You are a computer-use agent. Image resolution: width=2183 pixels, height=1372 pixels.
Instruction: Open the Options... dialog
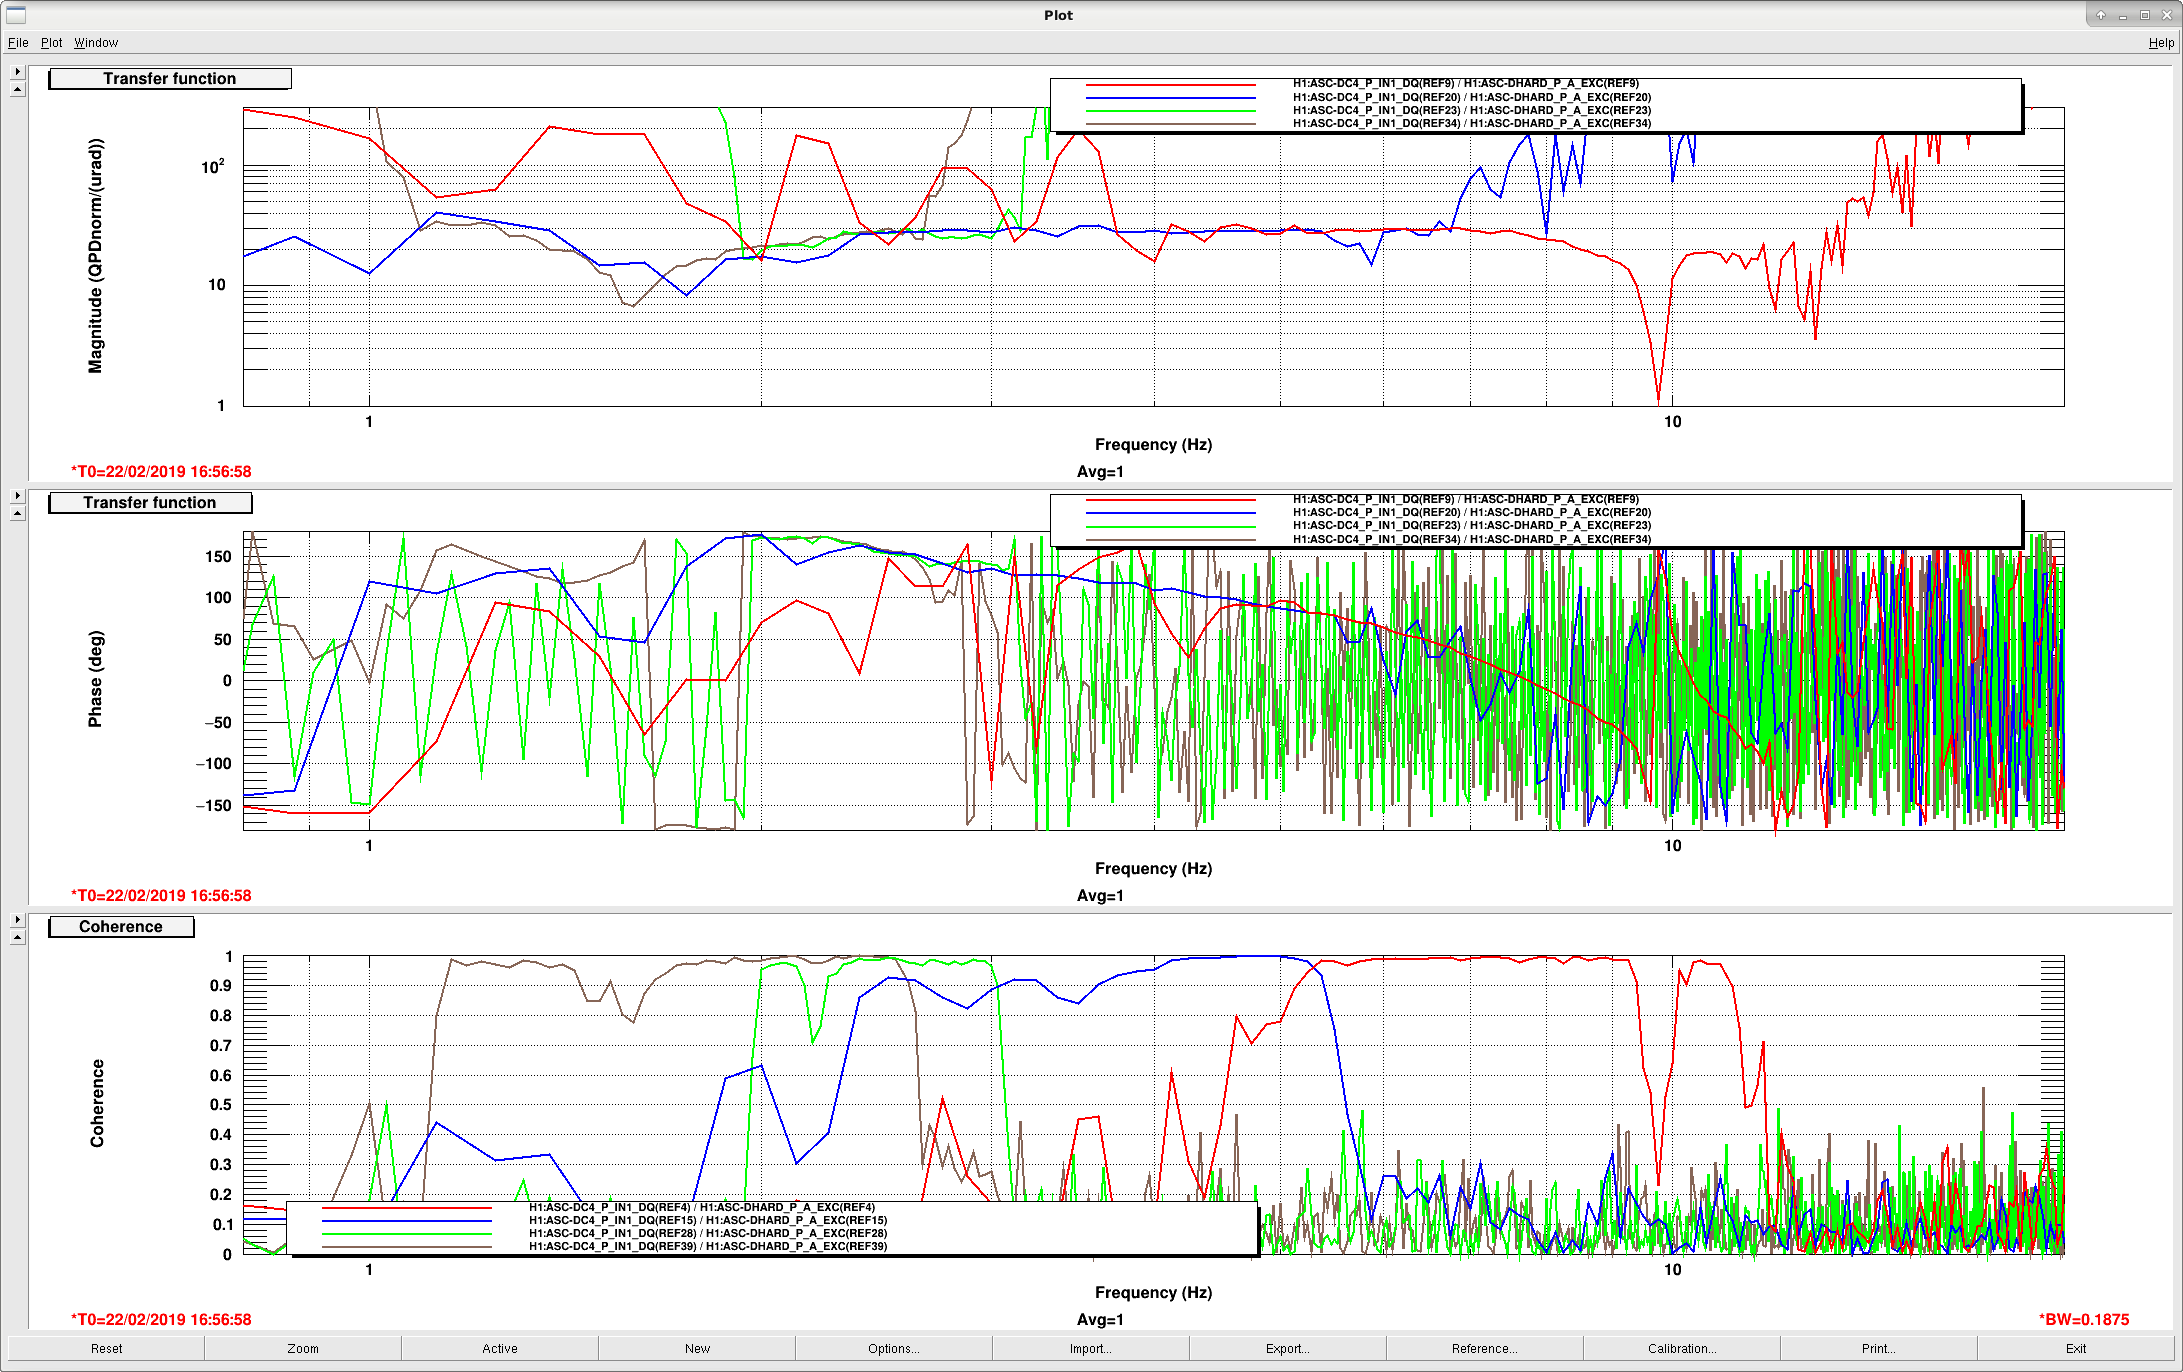point(894,1348)
